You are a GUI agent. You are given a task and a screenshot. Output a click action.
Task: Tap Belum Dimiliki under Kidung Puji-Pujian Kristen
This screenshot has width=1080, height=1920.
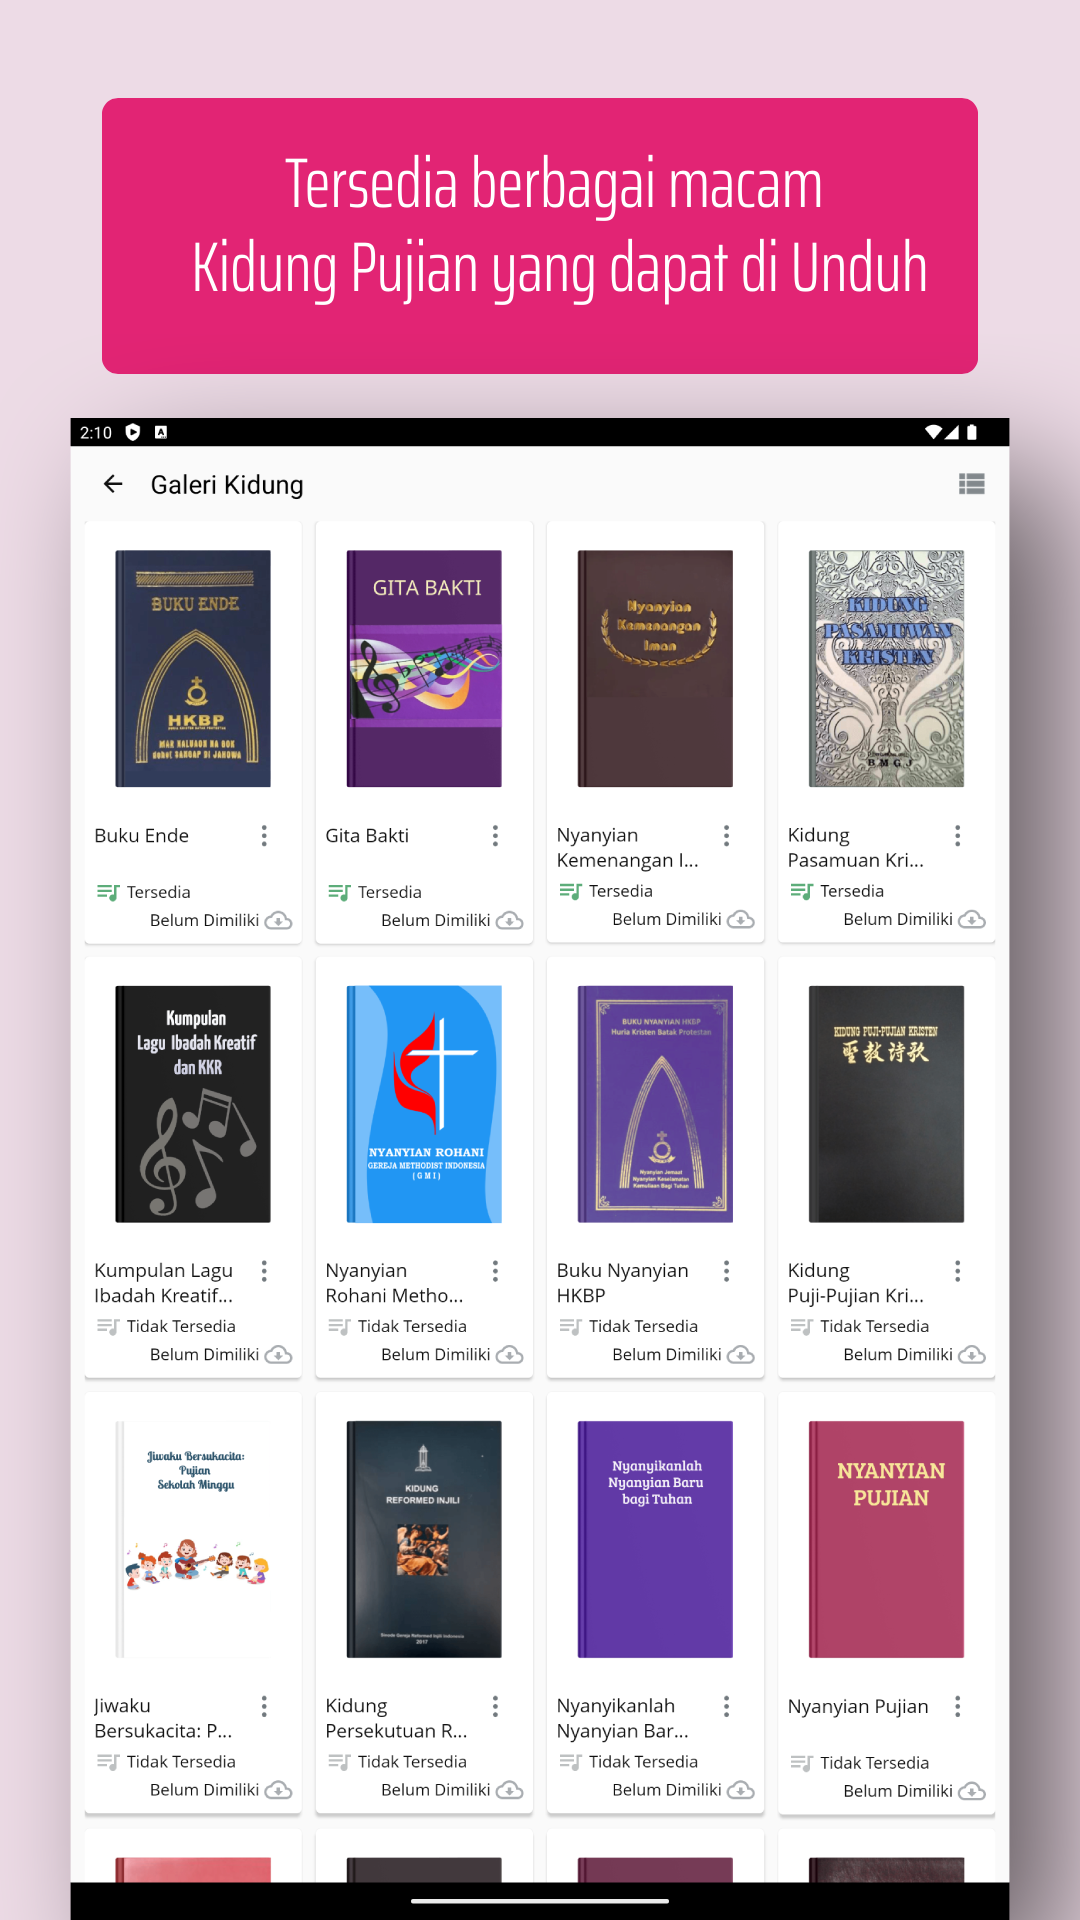898,1354
